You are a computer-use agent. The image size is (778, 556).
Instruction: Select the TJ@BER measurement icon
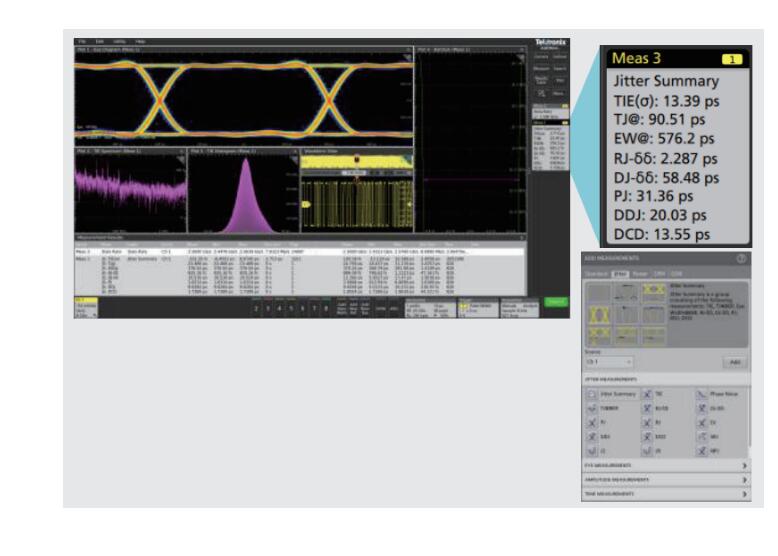[591, 409]
